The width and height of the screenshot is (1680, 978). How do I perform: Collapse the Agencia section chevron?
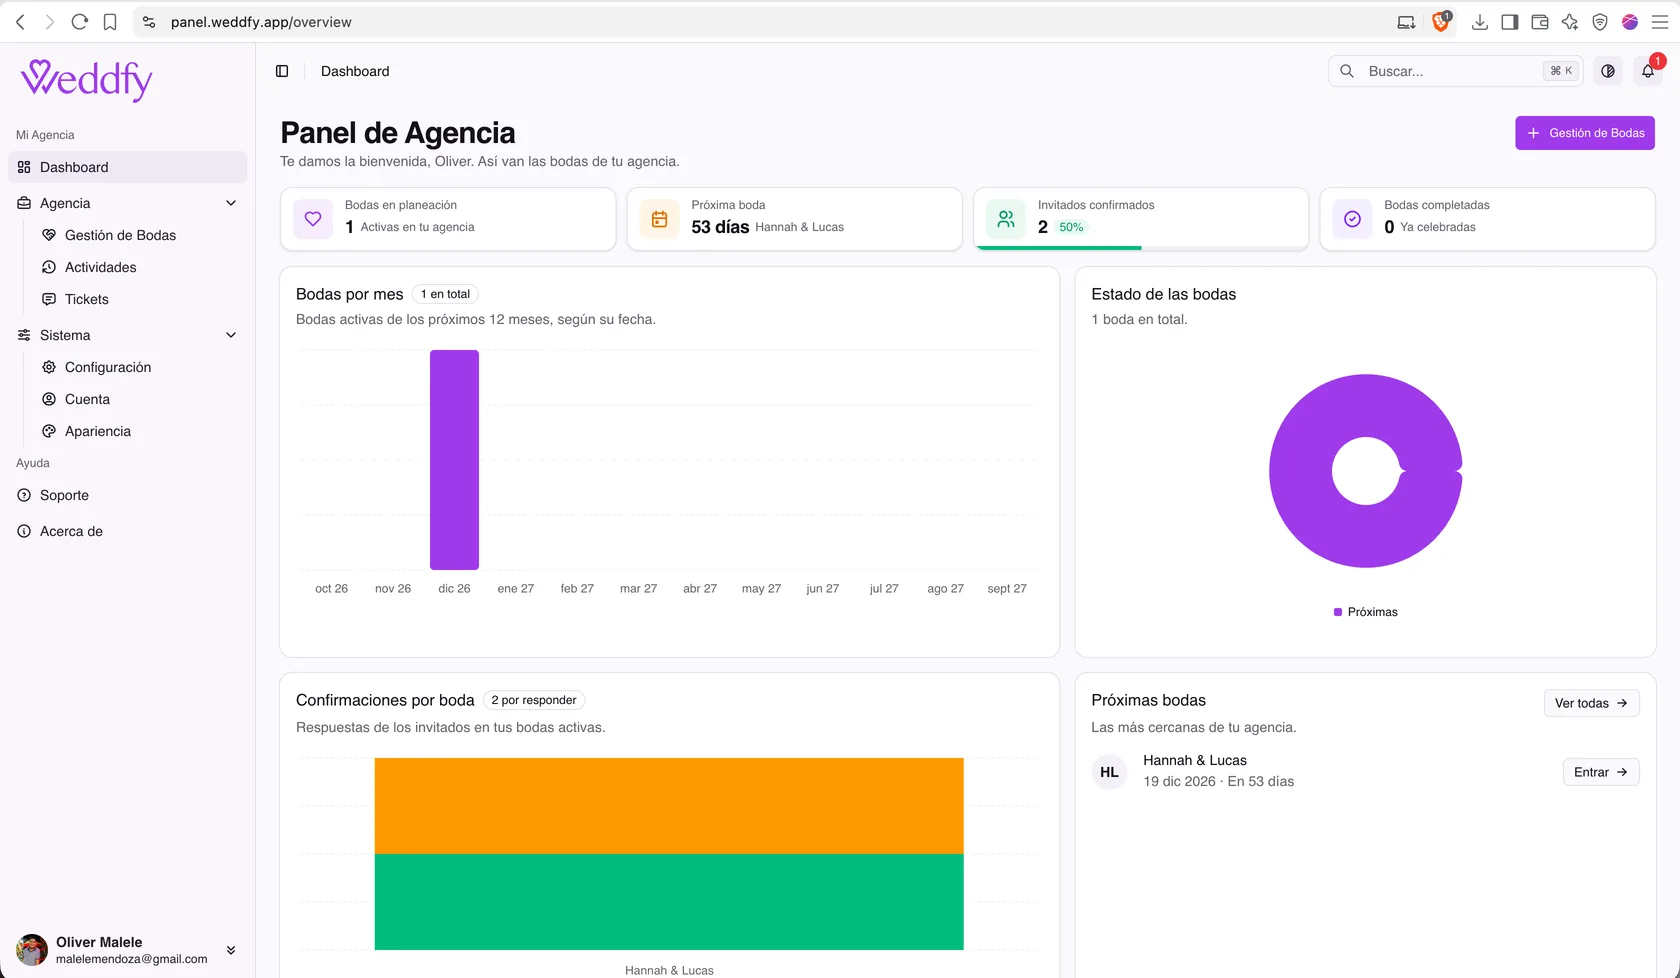click(x=231, y=203)
